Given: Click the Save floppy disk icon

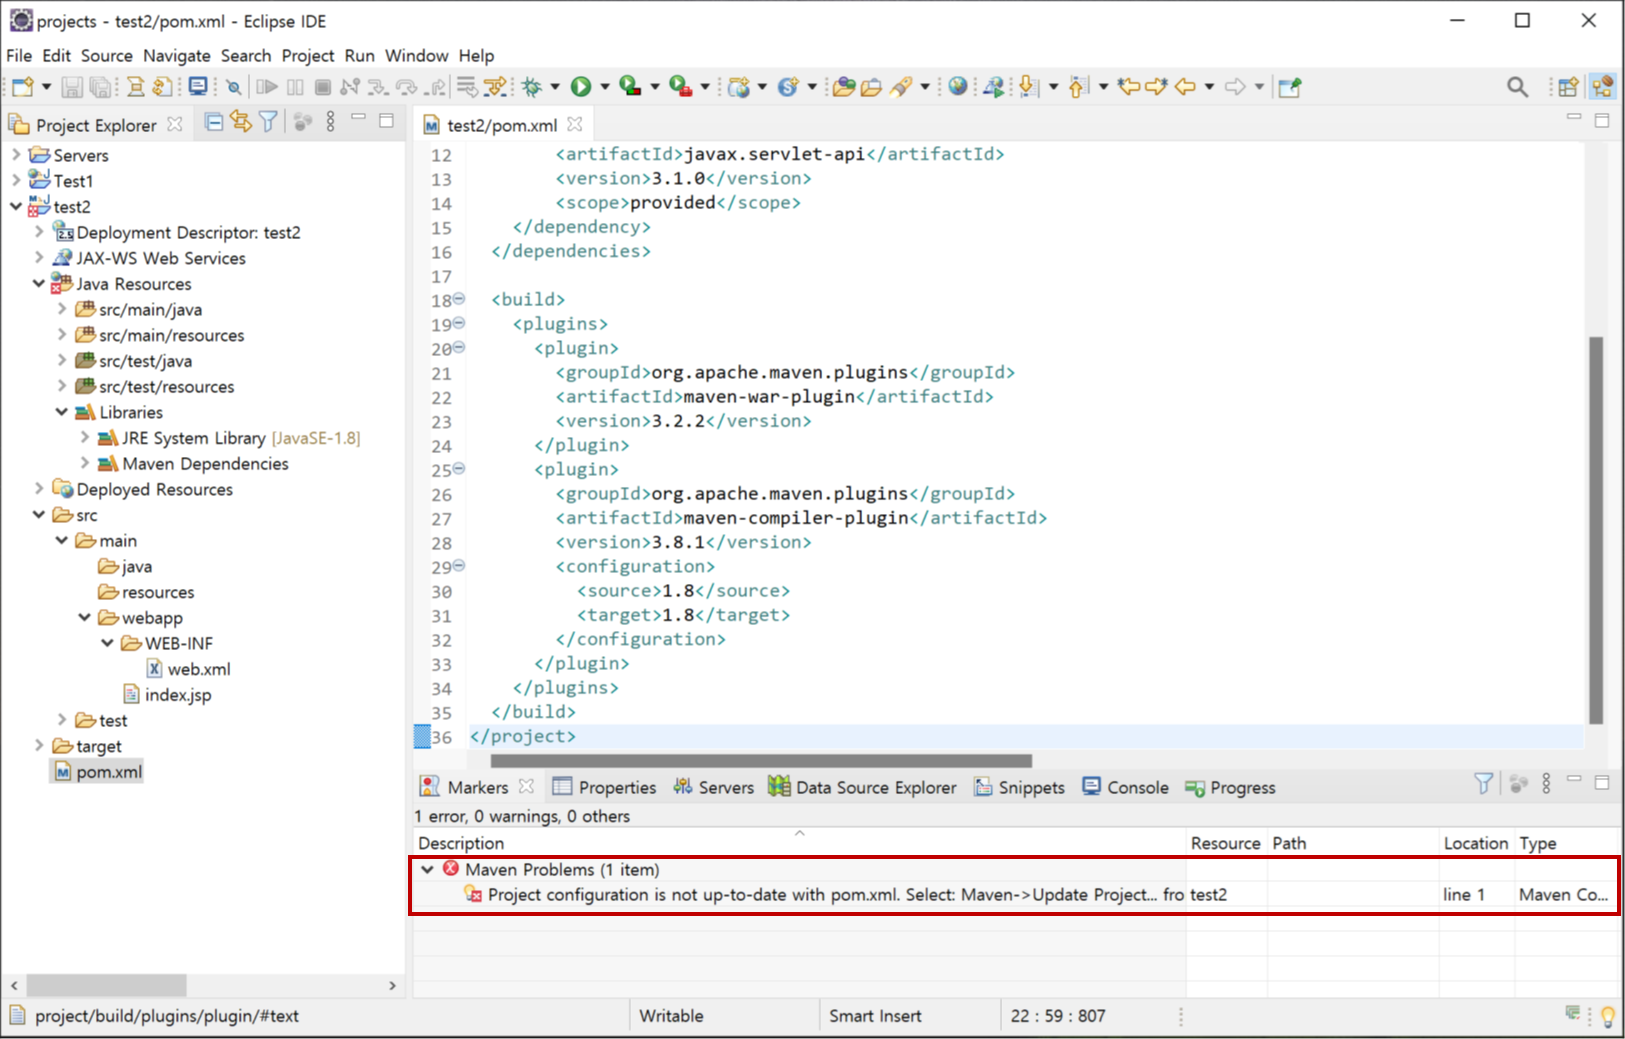Looking at the screenshot, I should [72, 87].
